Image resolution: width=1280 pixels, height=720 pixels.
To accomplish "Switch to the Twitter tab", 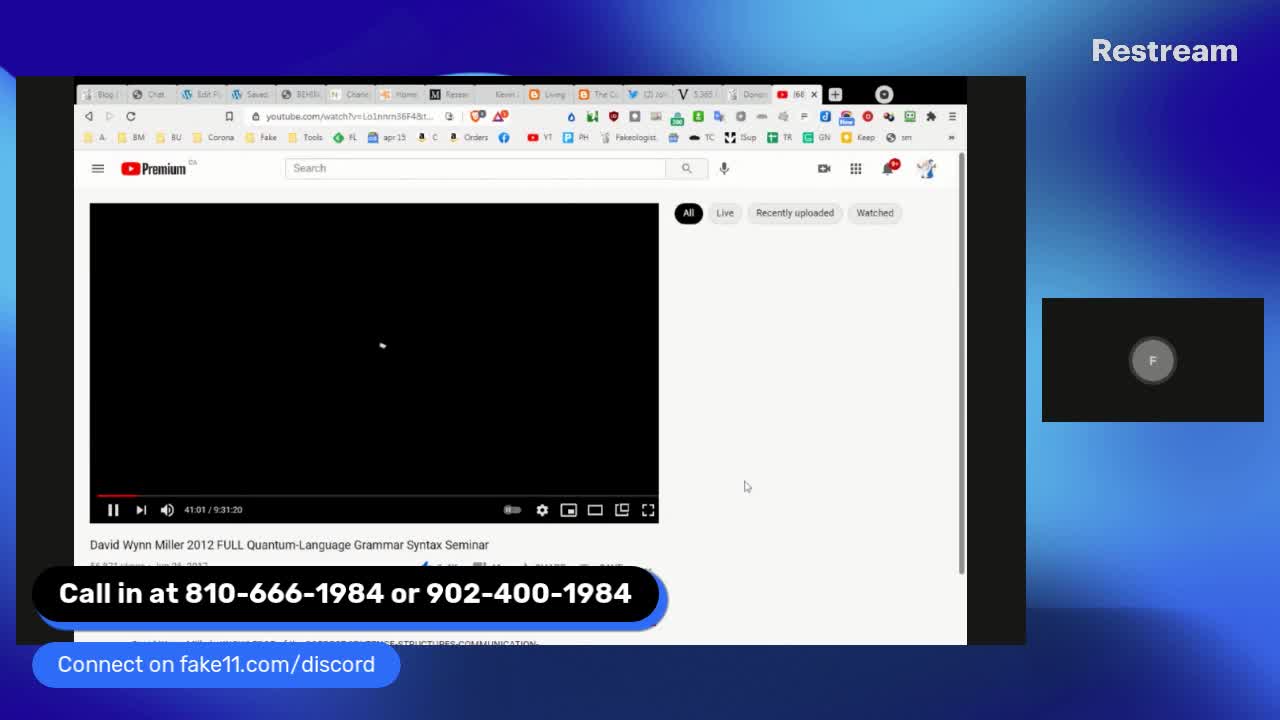I will (x=649, y=94).
